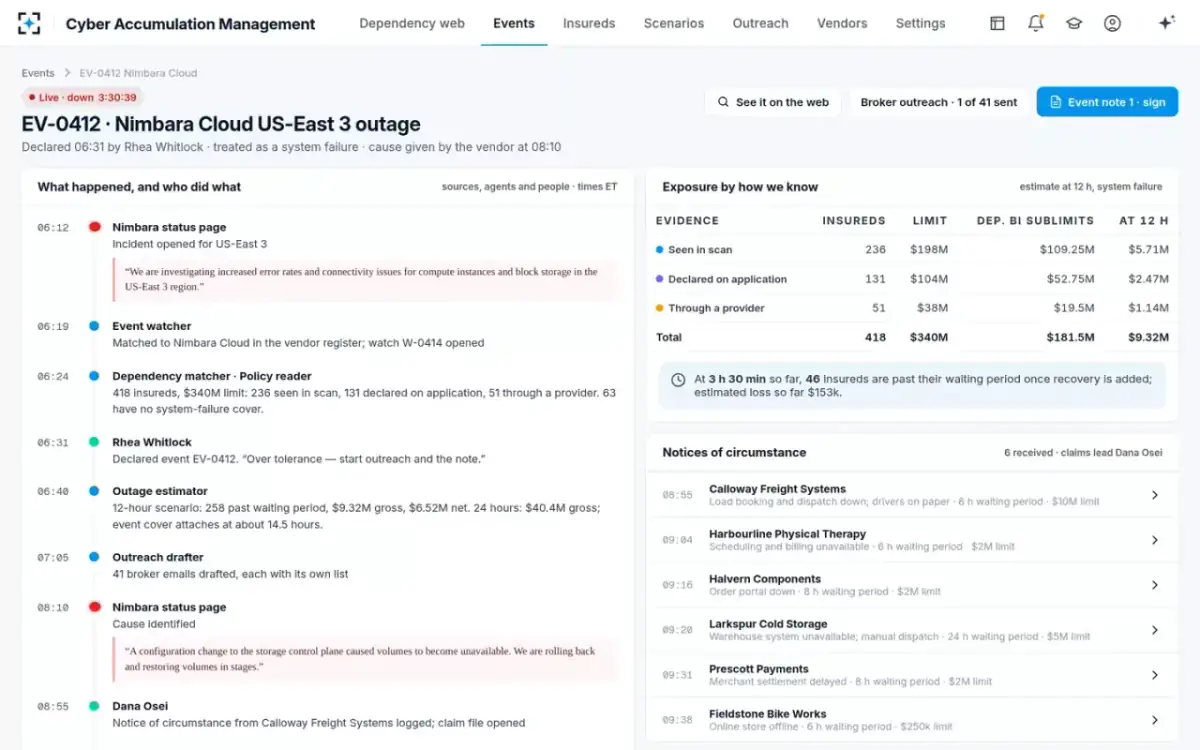Viewport: 1200px width, 750px height.
Task: Open the layout panel icon
Action: click(997, 23)
